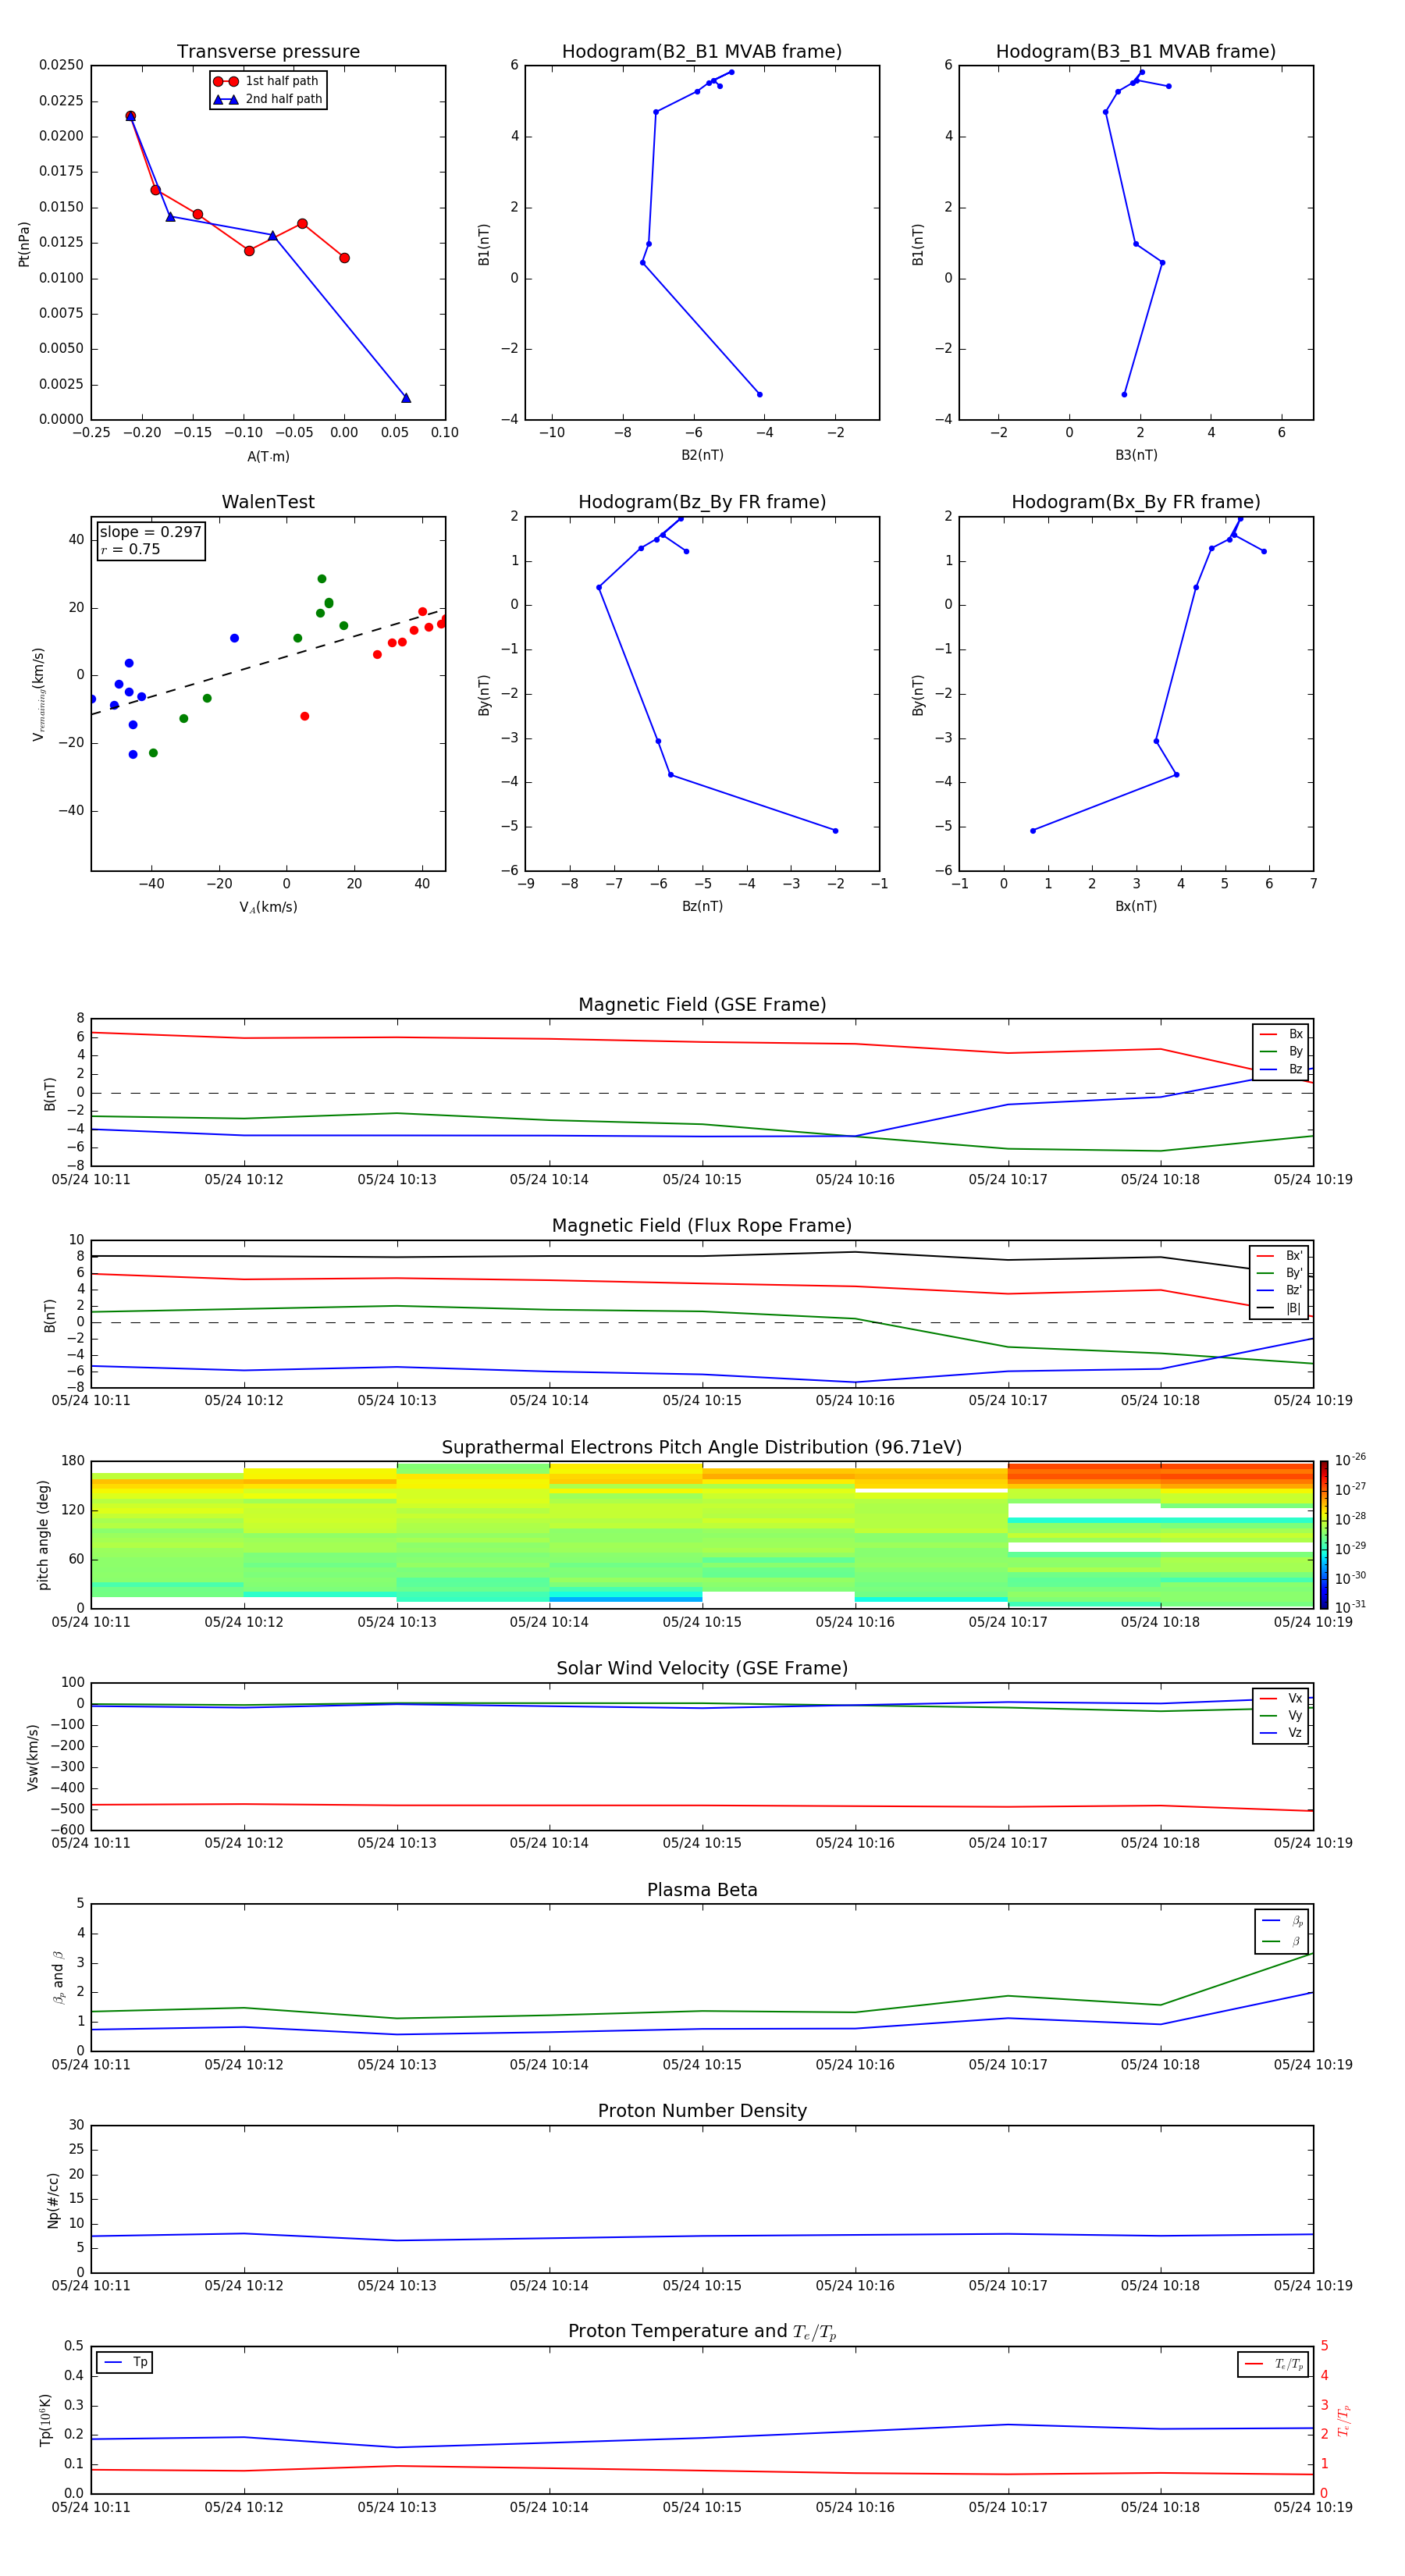
Task: Click the 'Plasma Beta' plot title
Action: 702,1891
